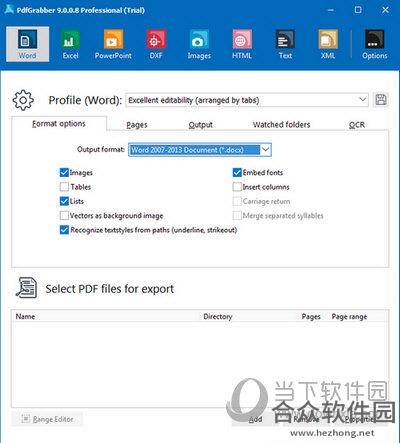Click the Directory column header

click(218, 316)
